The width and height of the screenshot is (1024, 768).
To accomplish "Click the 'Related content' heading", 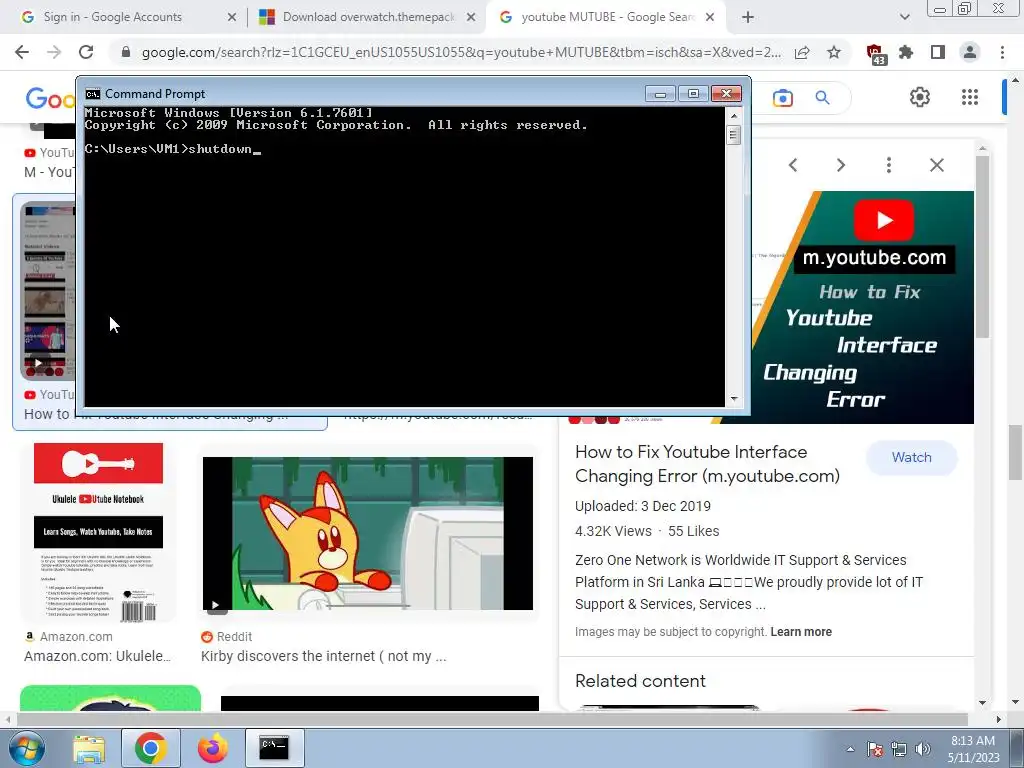I will pyautogui.click(x=640, y=681).
